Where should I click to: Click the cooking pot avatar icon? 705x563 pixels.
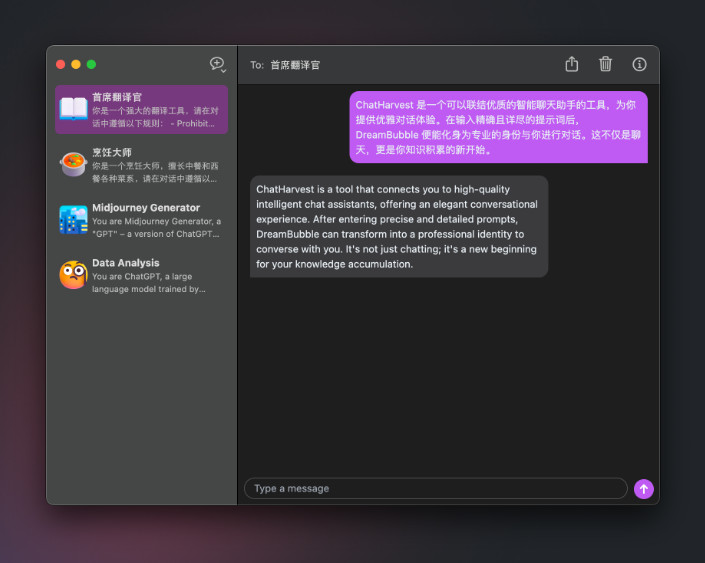(x=73, y=164)
